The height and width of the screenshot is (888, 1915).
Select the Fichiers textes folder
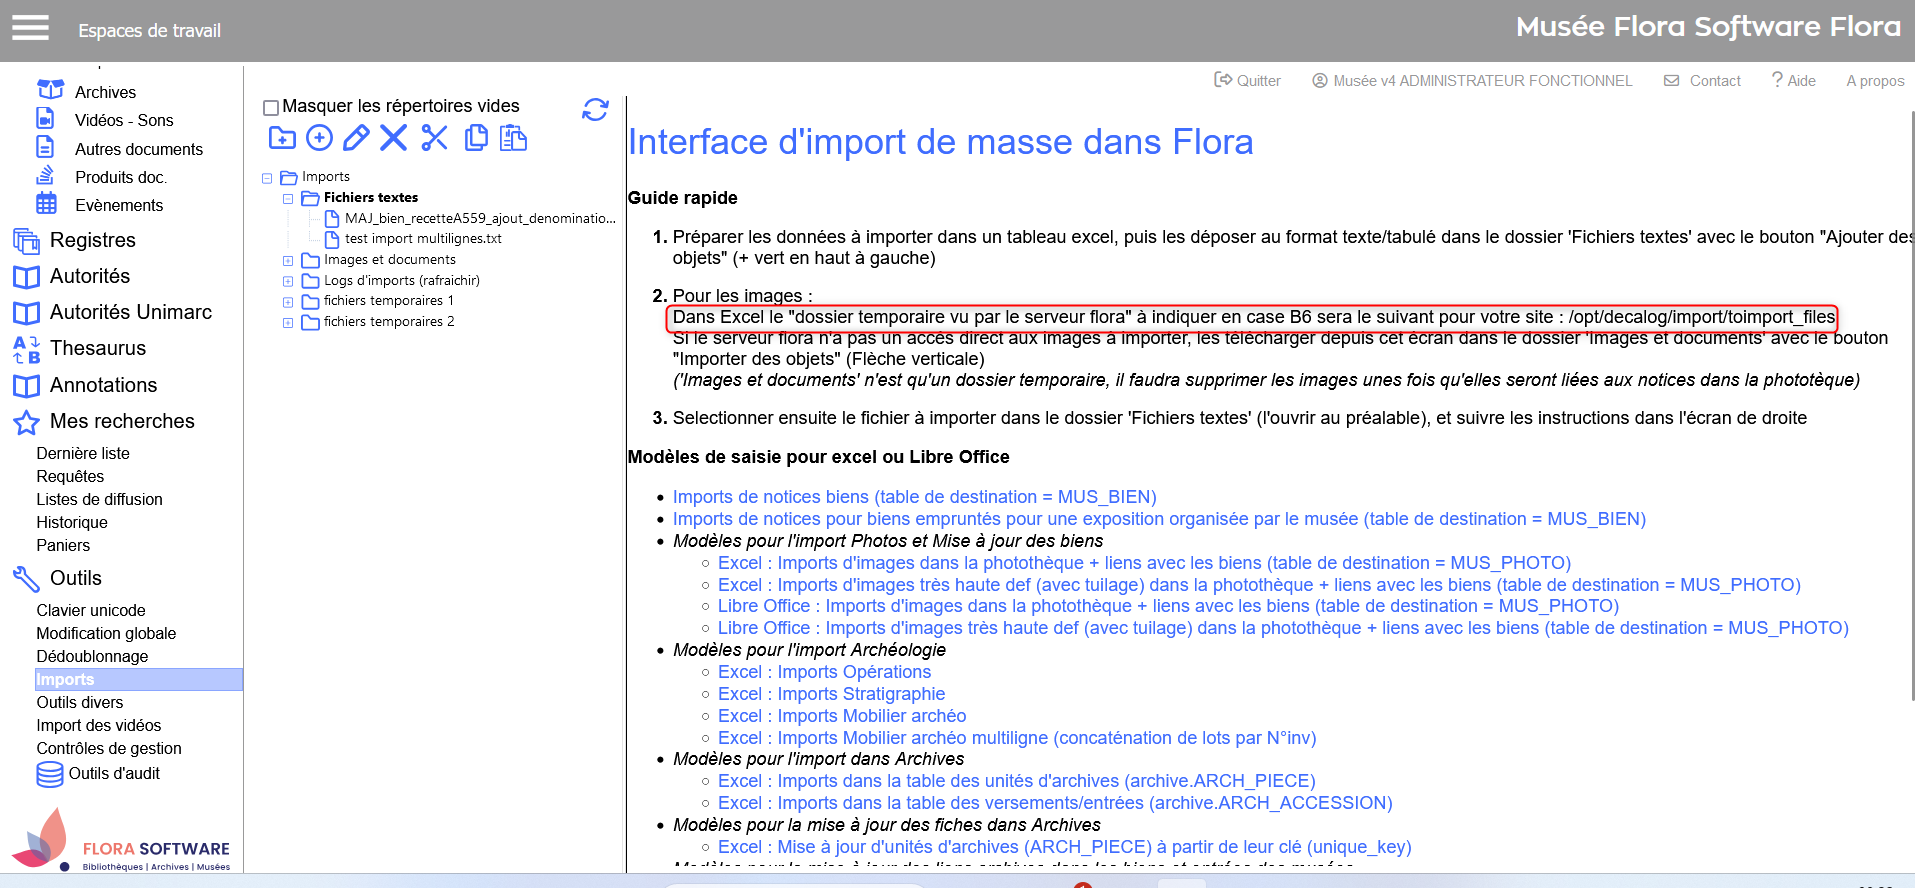[371, 198]
